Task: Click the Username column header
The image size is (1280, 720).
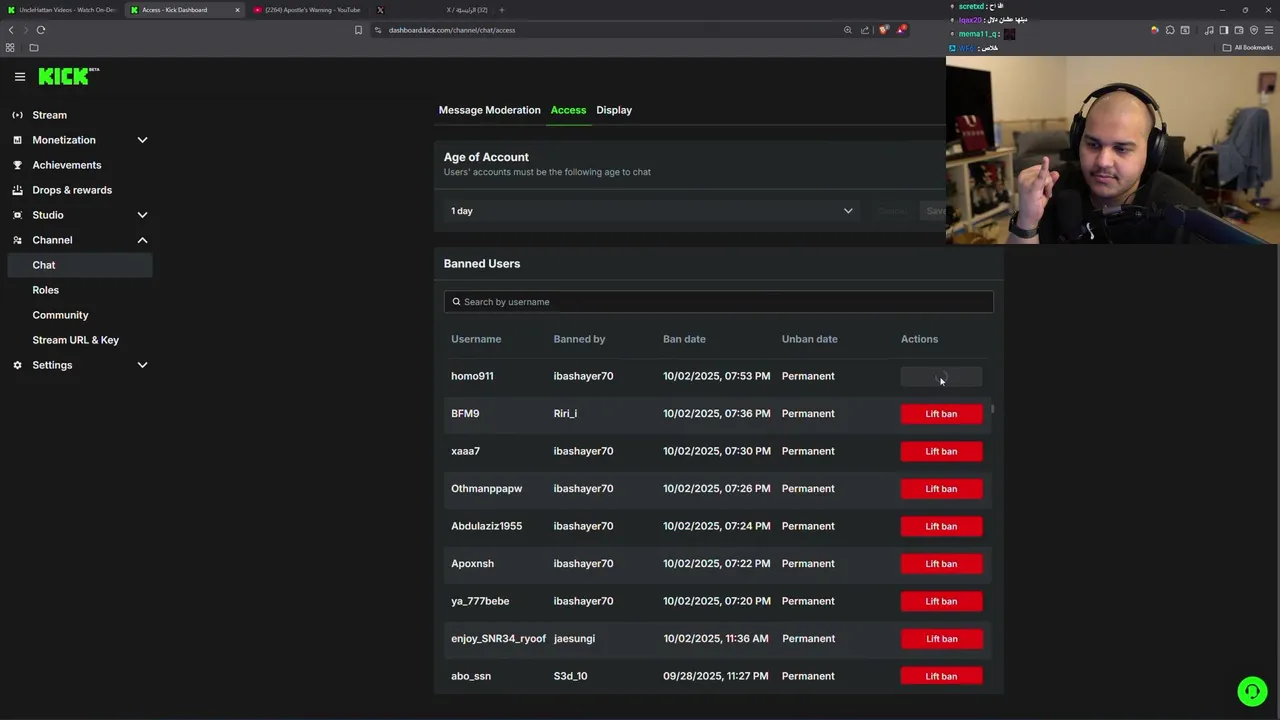Action: [x=476, y=339]
